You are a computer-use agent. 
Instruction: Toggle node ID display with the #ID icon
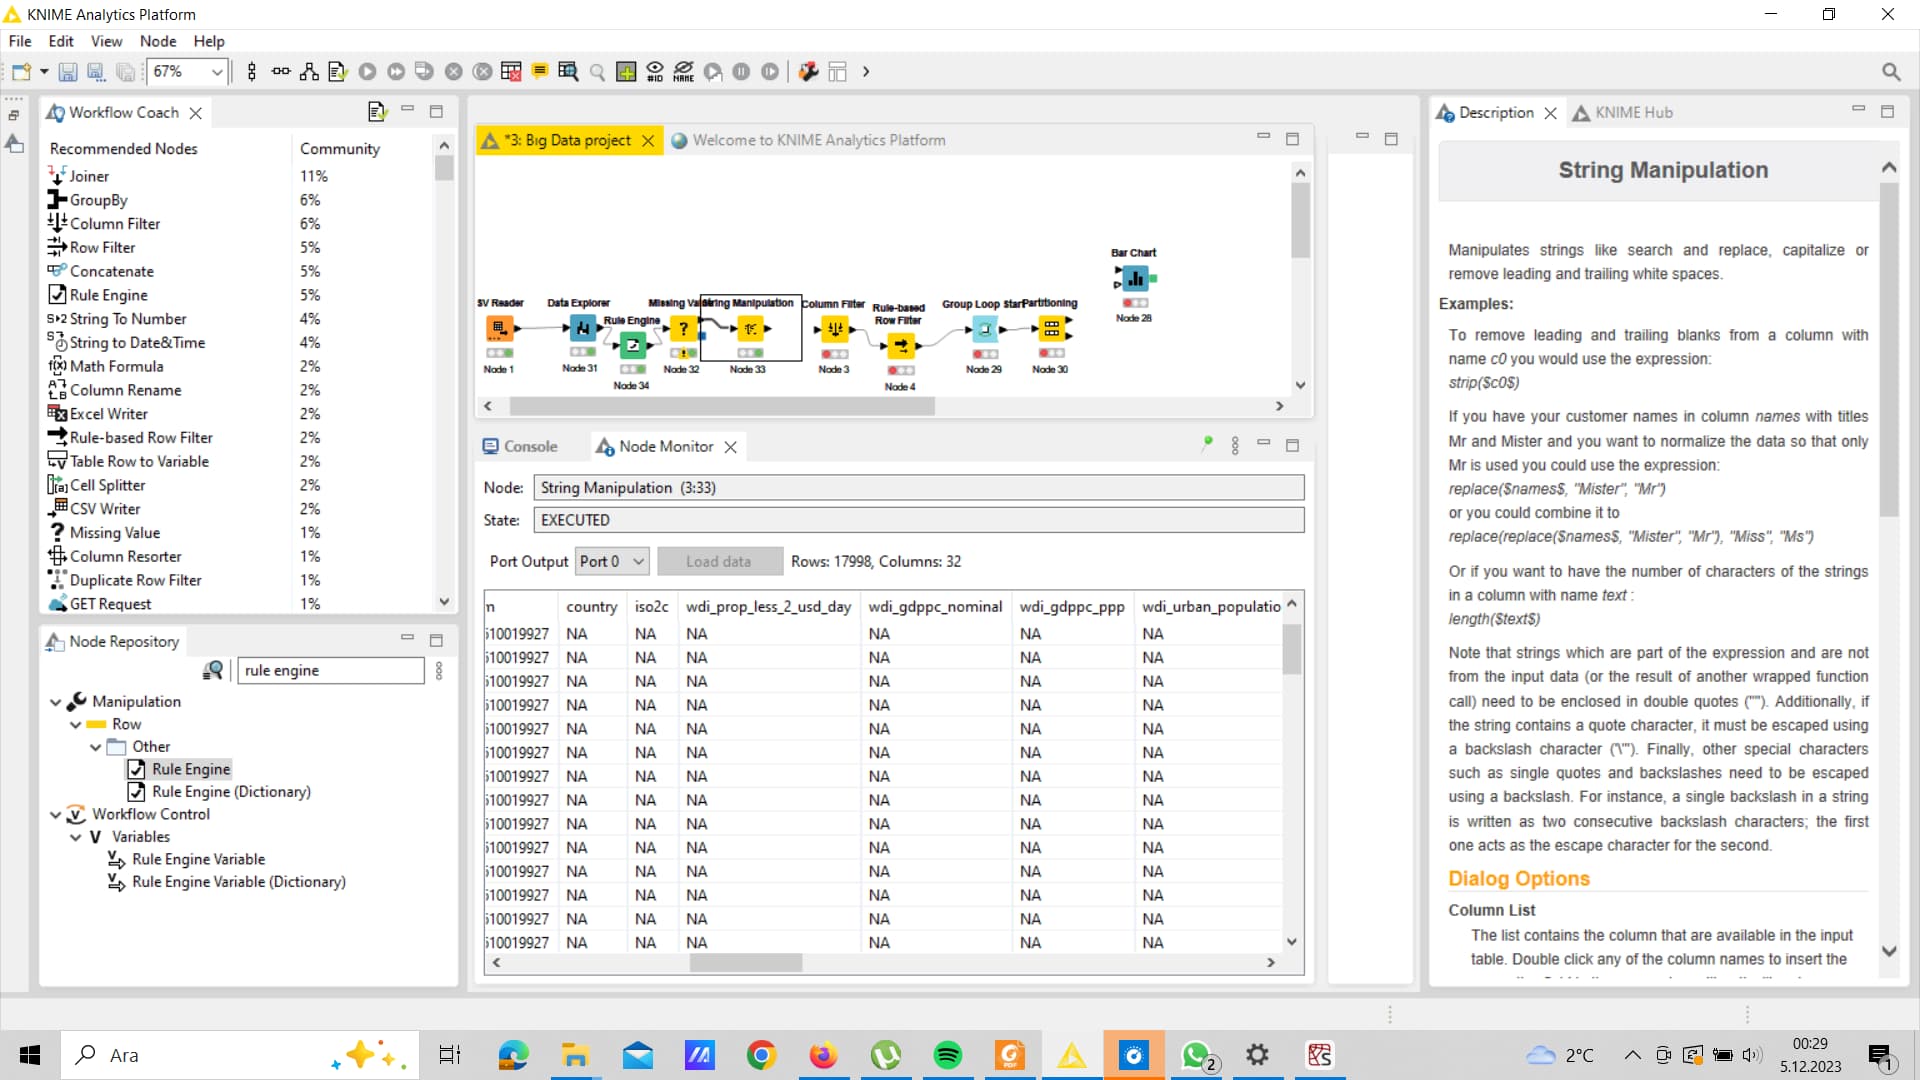(x=655, y=71)
